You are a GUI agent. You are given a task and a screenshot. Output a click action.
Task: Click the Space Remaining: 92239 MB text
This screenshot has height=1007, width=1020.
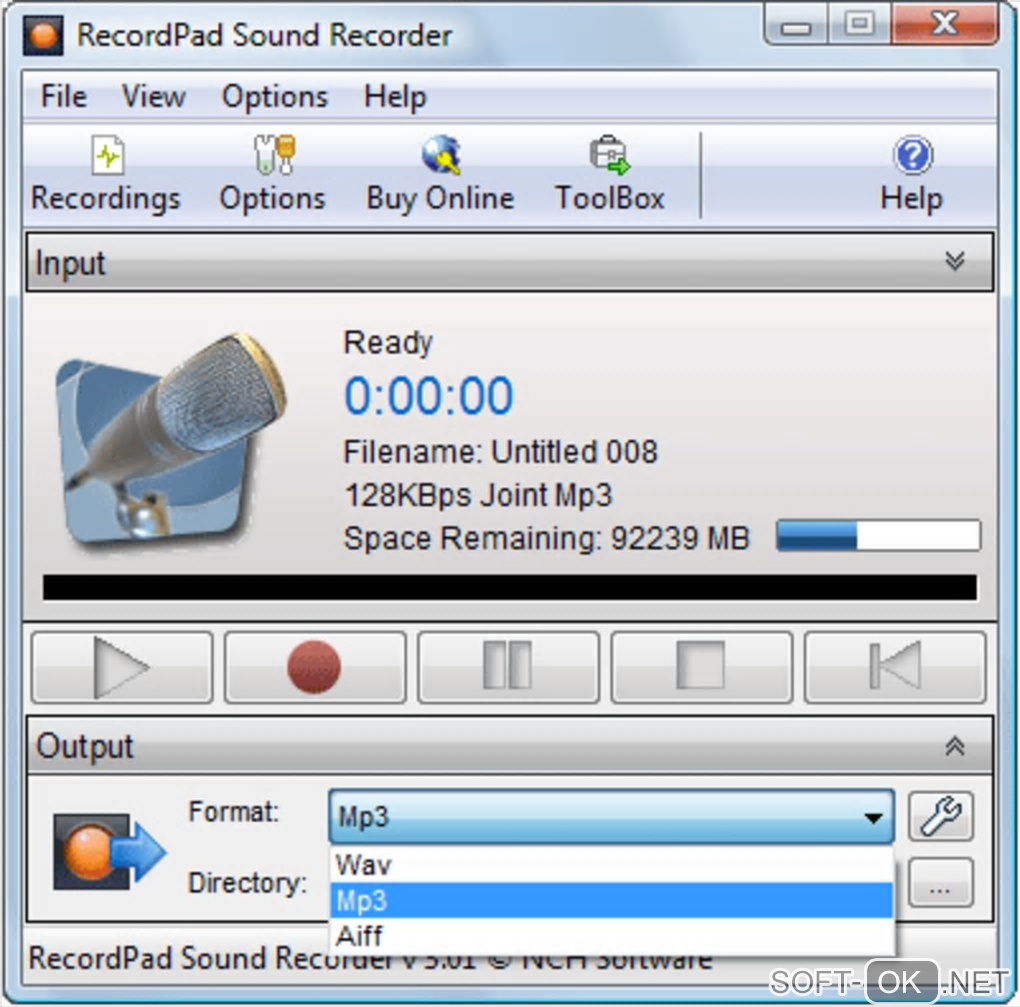[x=546, y=539]
